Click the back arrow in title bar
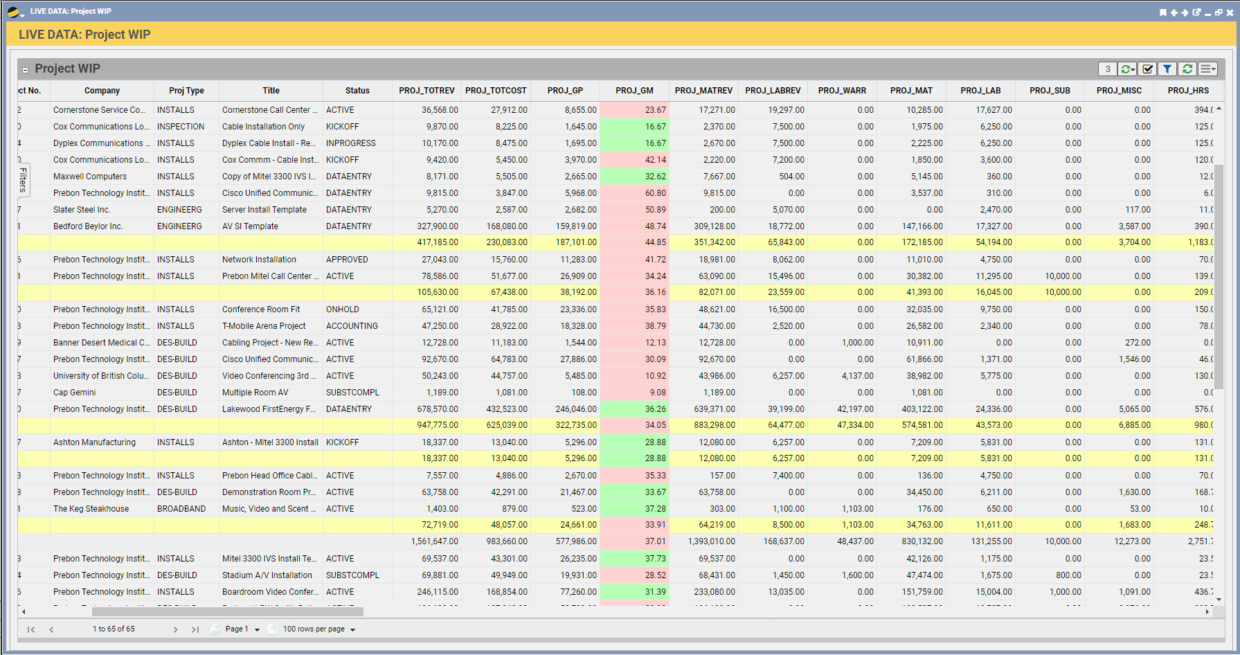The height and width of the screenshot is (655, 1240). click(1174, 12)
